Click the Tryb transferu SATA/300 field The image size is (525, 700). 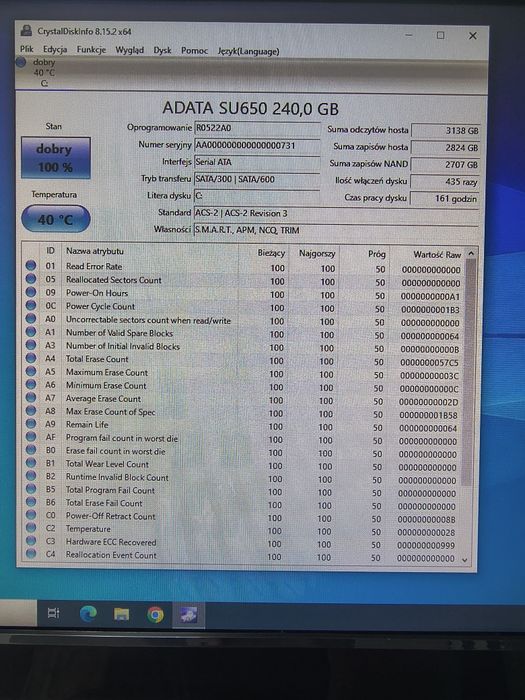pyautogui.click(x=257, y=179)
